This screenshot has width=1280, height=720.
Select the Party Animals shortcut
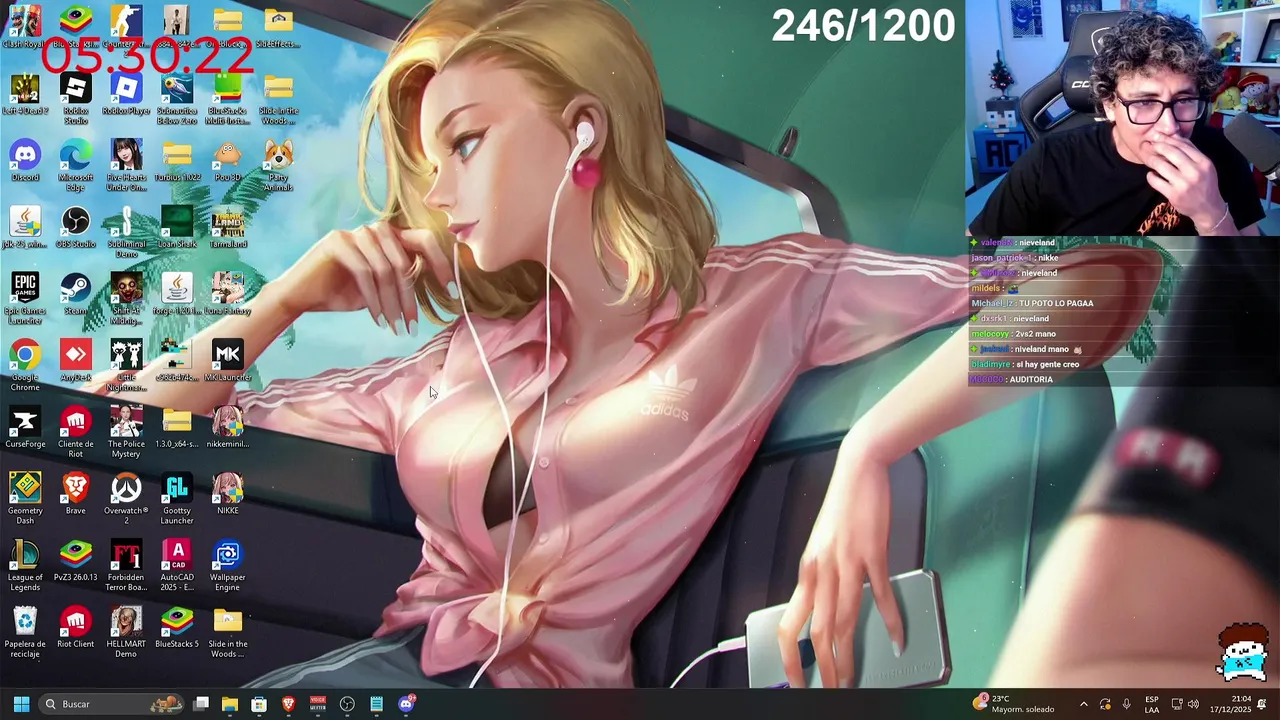pos(278,166)
